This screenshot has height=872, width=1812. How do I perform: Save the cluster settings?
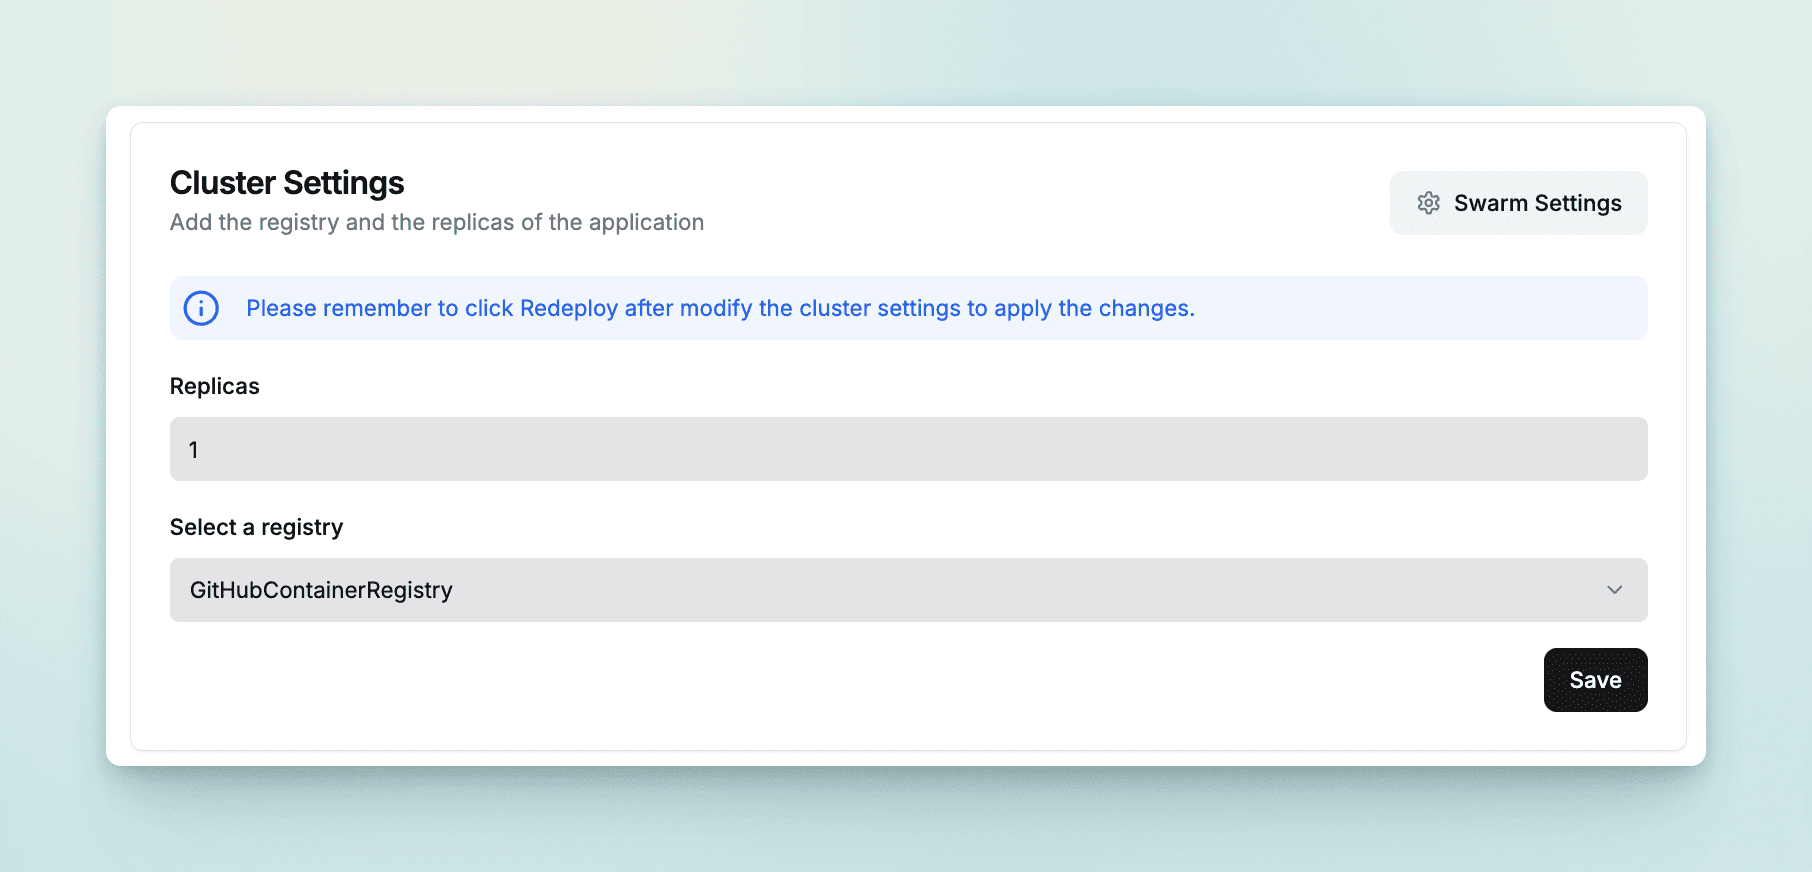pyautogui.click(x=1595, y=680)
